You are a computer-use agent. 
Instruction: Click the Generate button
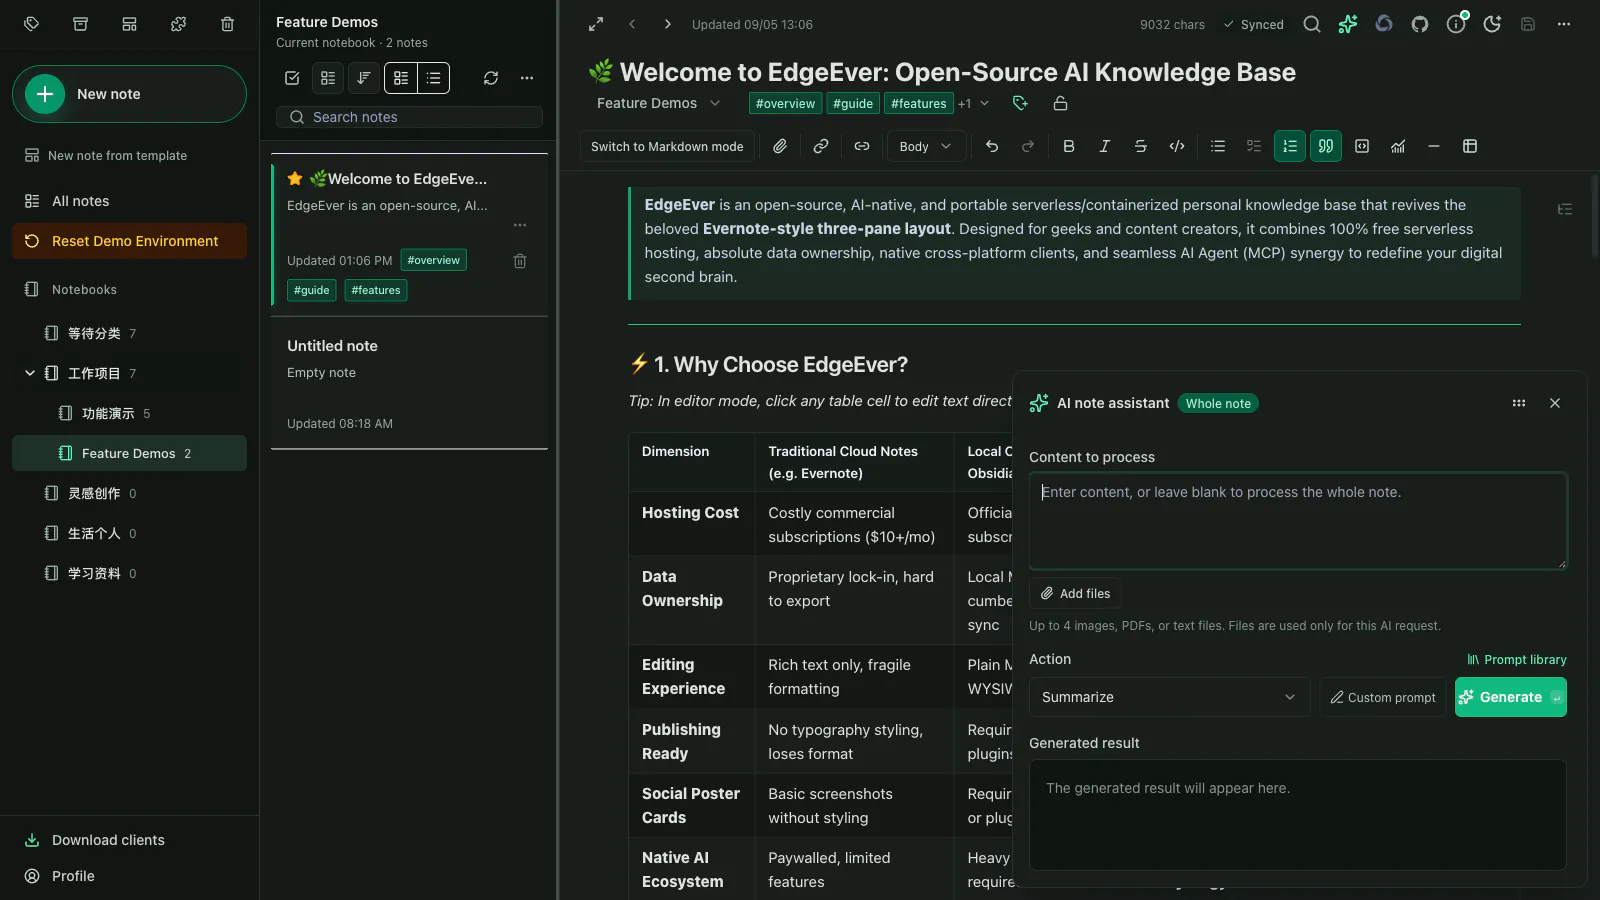click(x=1511, y=697)
